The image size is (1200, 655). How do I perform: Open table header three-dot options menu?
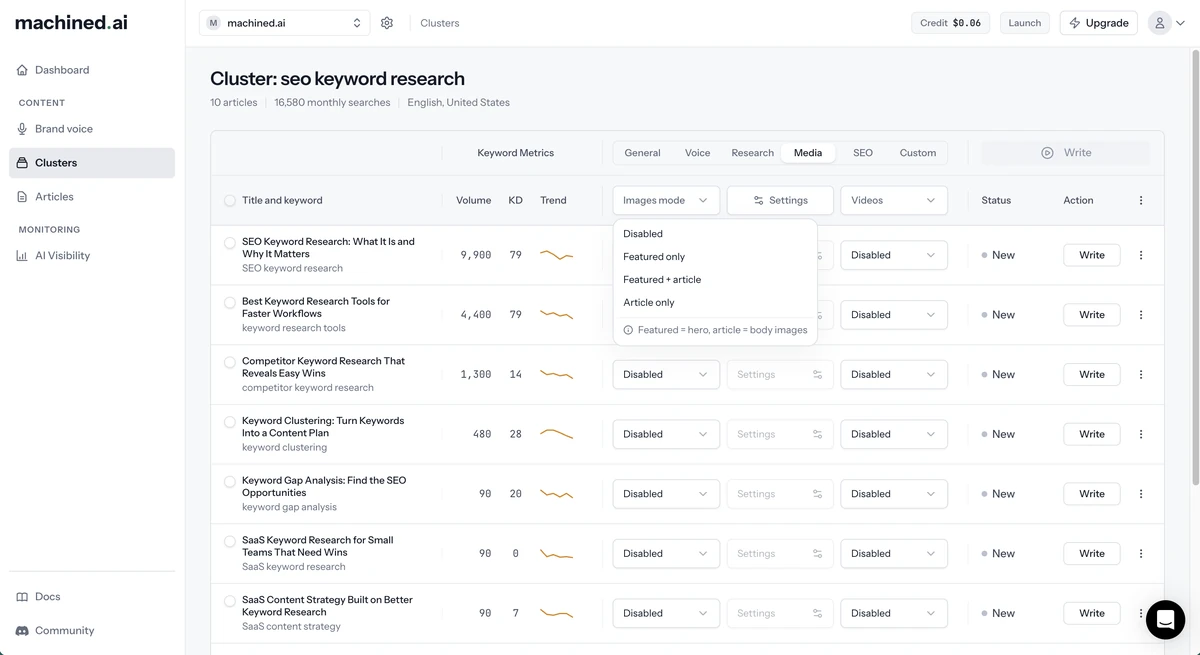click(1141, 200)
